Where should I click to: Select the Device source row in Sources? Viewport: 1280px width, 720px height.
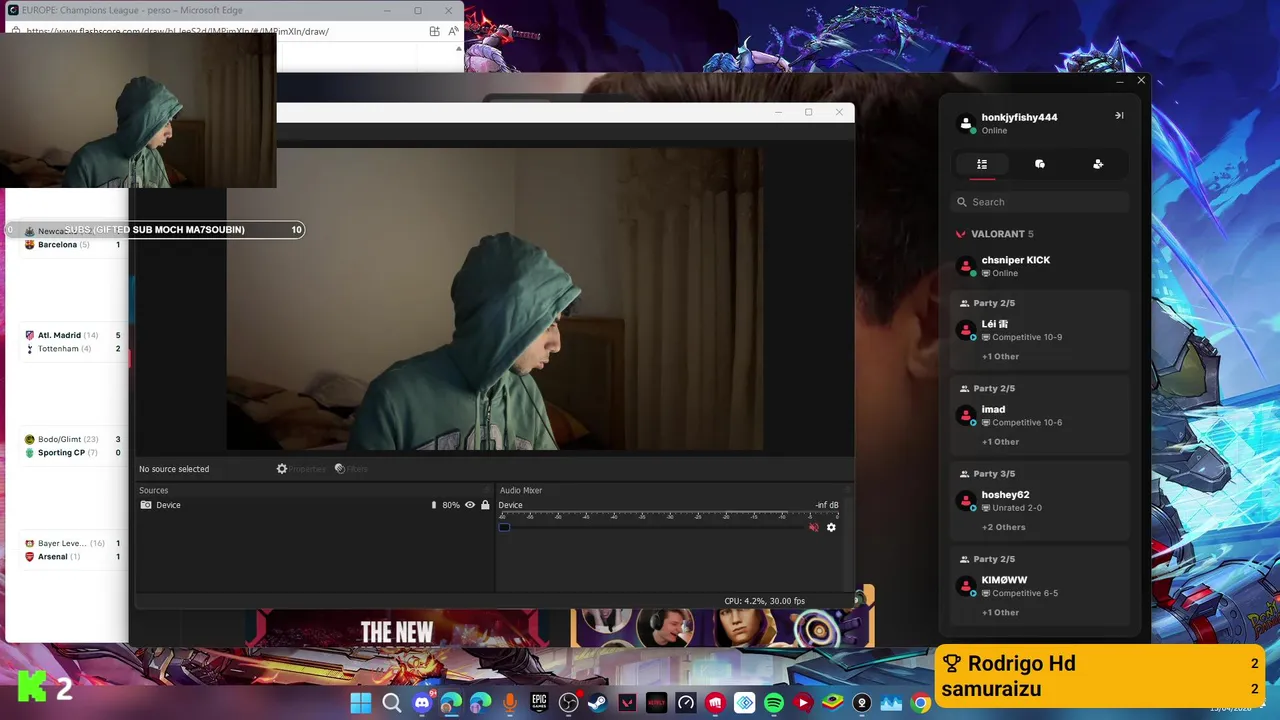coord(315,505)
